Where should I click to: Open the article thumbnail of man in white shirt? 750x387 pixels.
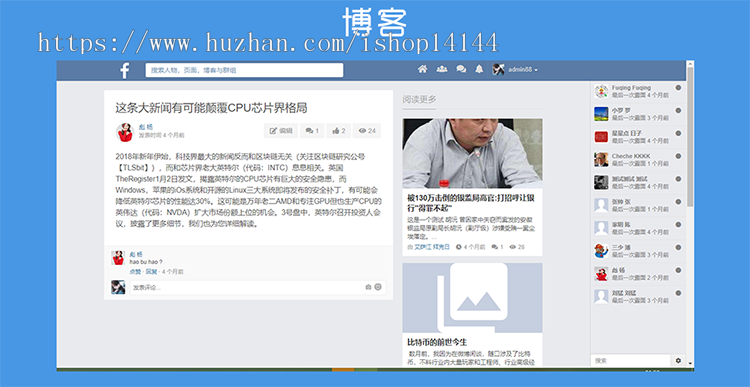pyautogui.click(x=472, y=153)
